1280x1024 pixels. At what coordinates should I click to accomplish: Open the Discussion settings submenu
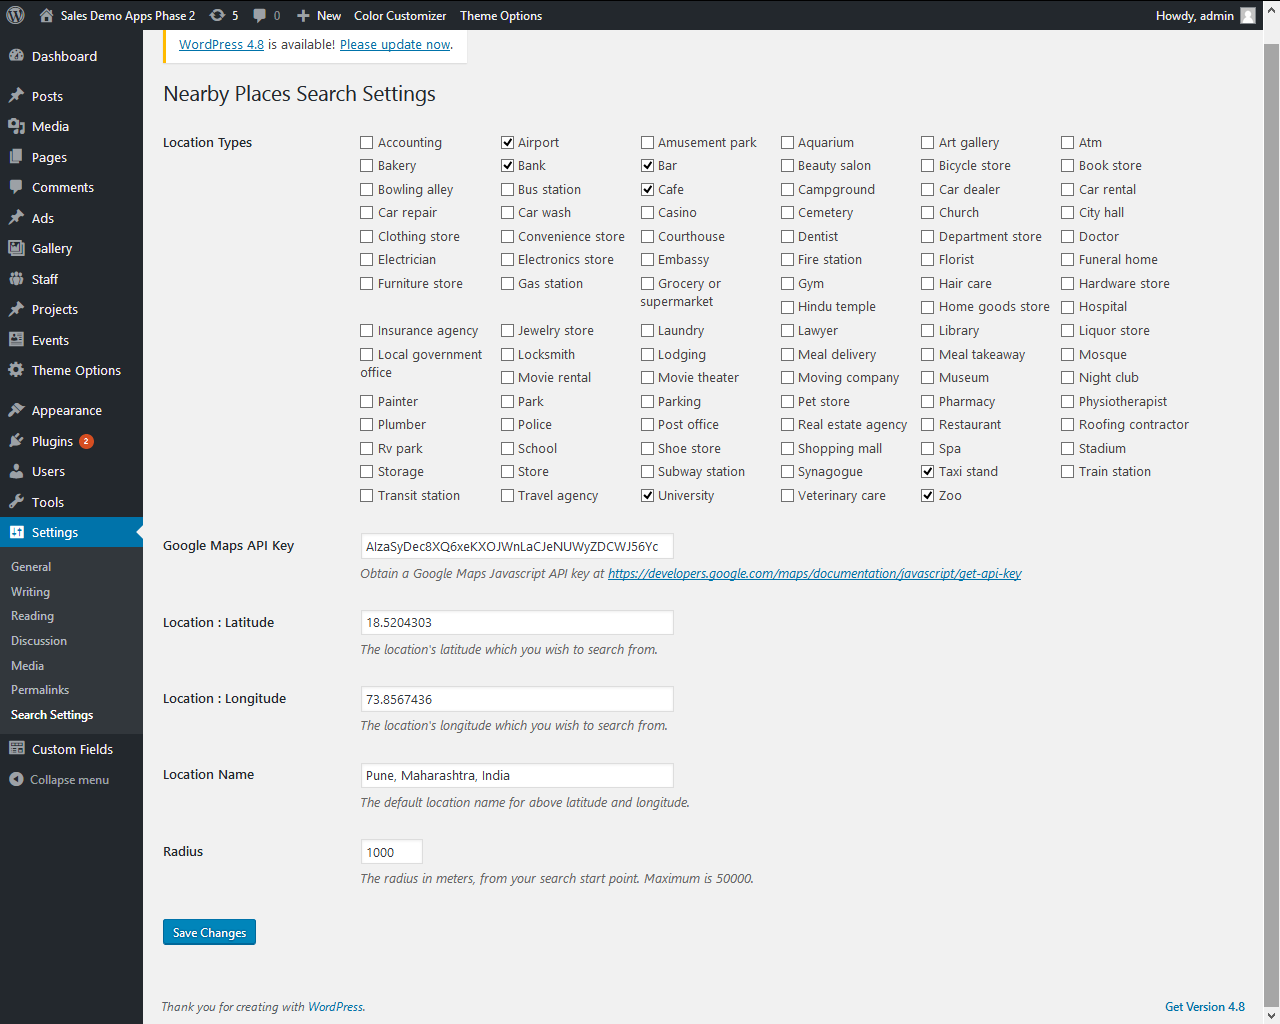pyautogui.click(x=39, y=641)
